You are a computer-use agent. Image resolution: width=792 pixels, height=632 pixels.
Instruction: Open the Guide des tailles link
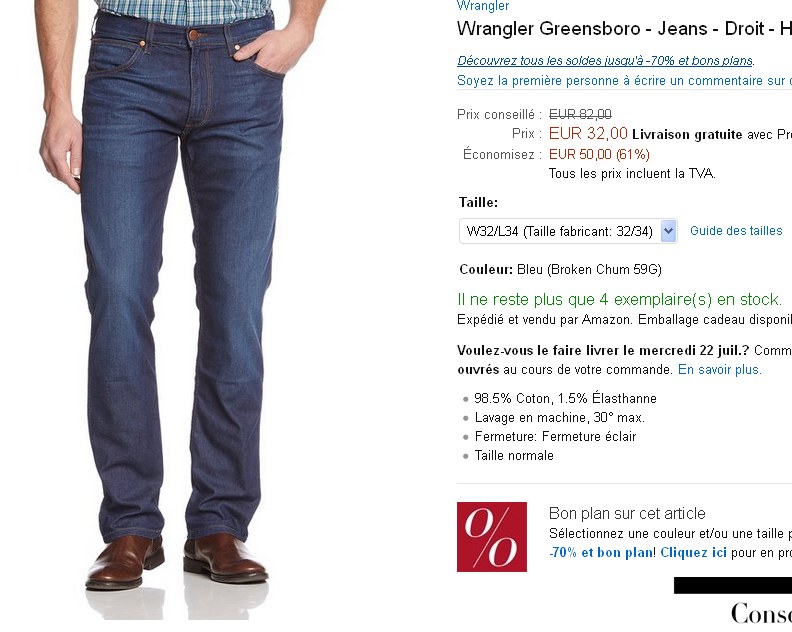(x=736, y=231)
